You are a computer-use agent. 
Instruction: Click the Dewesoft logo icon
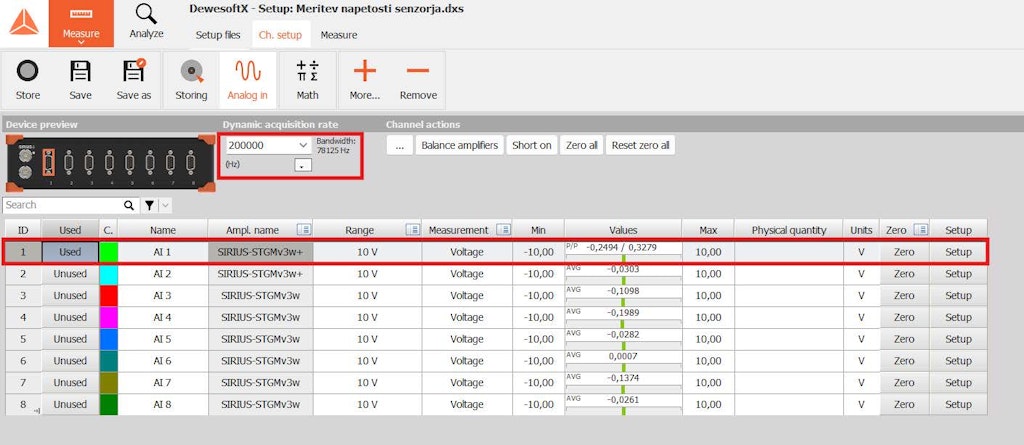click(24, 22)
